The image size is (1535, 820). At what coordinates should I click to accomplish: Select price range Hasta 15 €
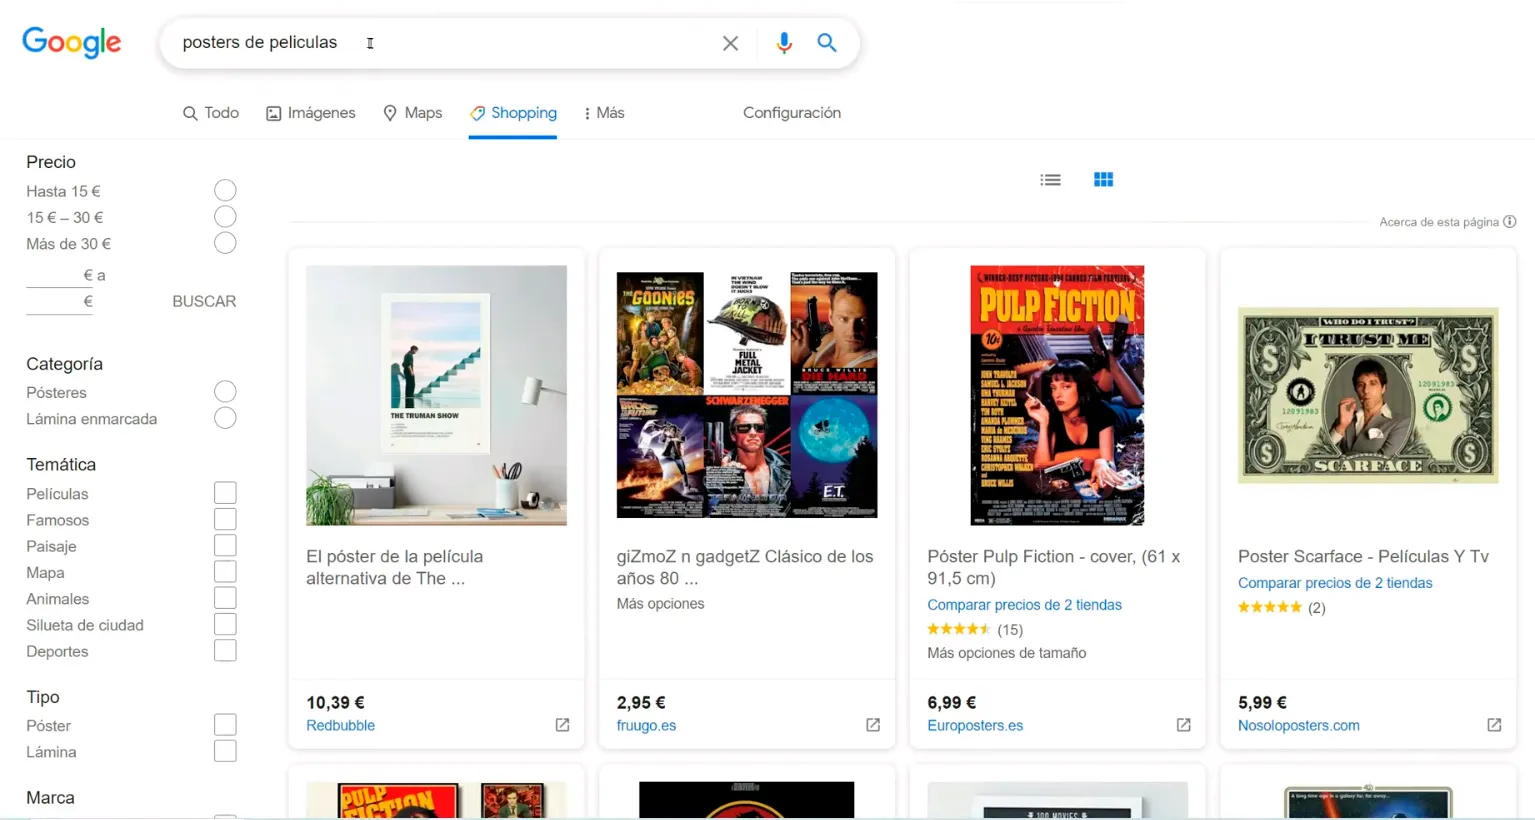[x=225, y=190]
